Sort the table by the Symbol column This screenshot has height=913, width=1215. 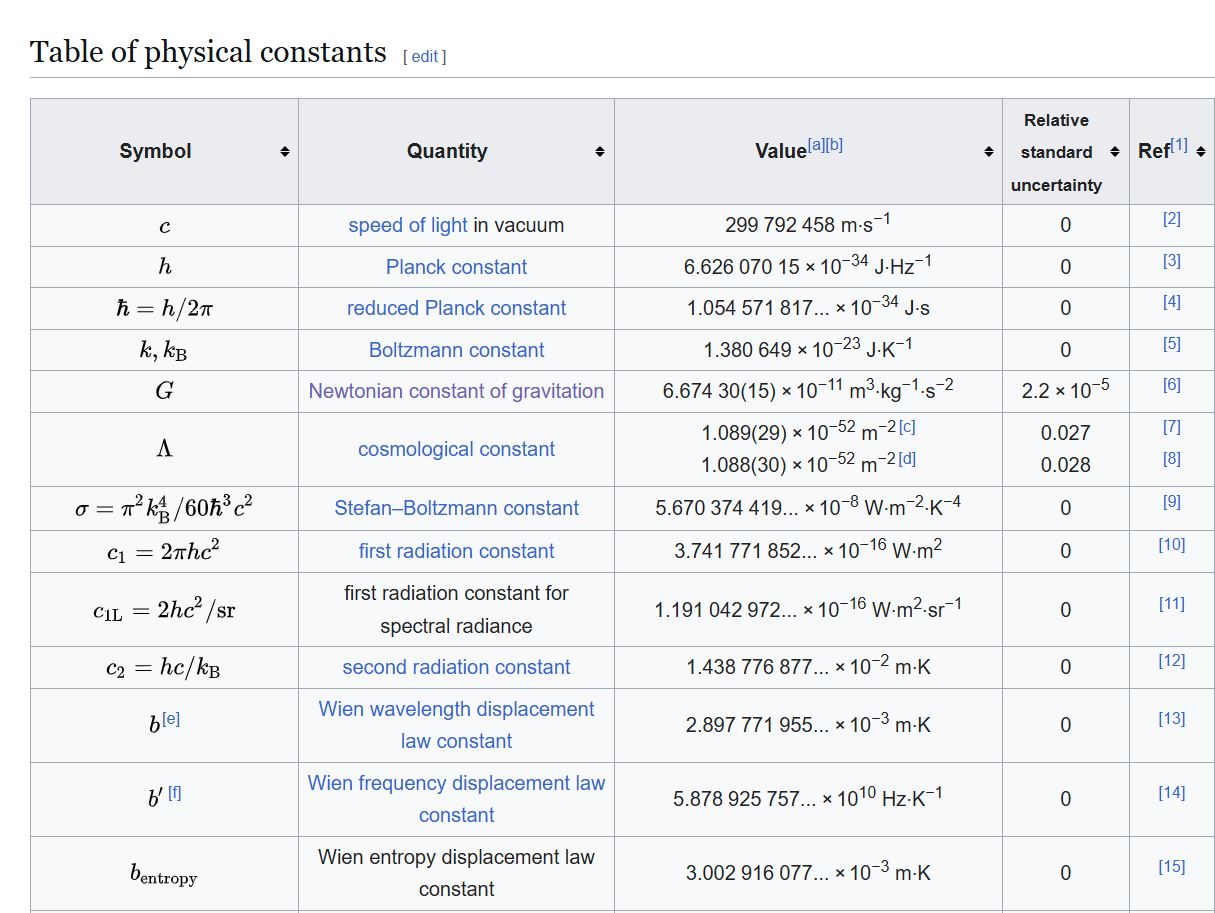coord(283,151)
